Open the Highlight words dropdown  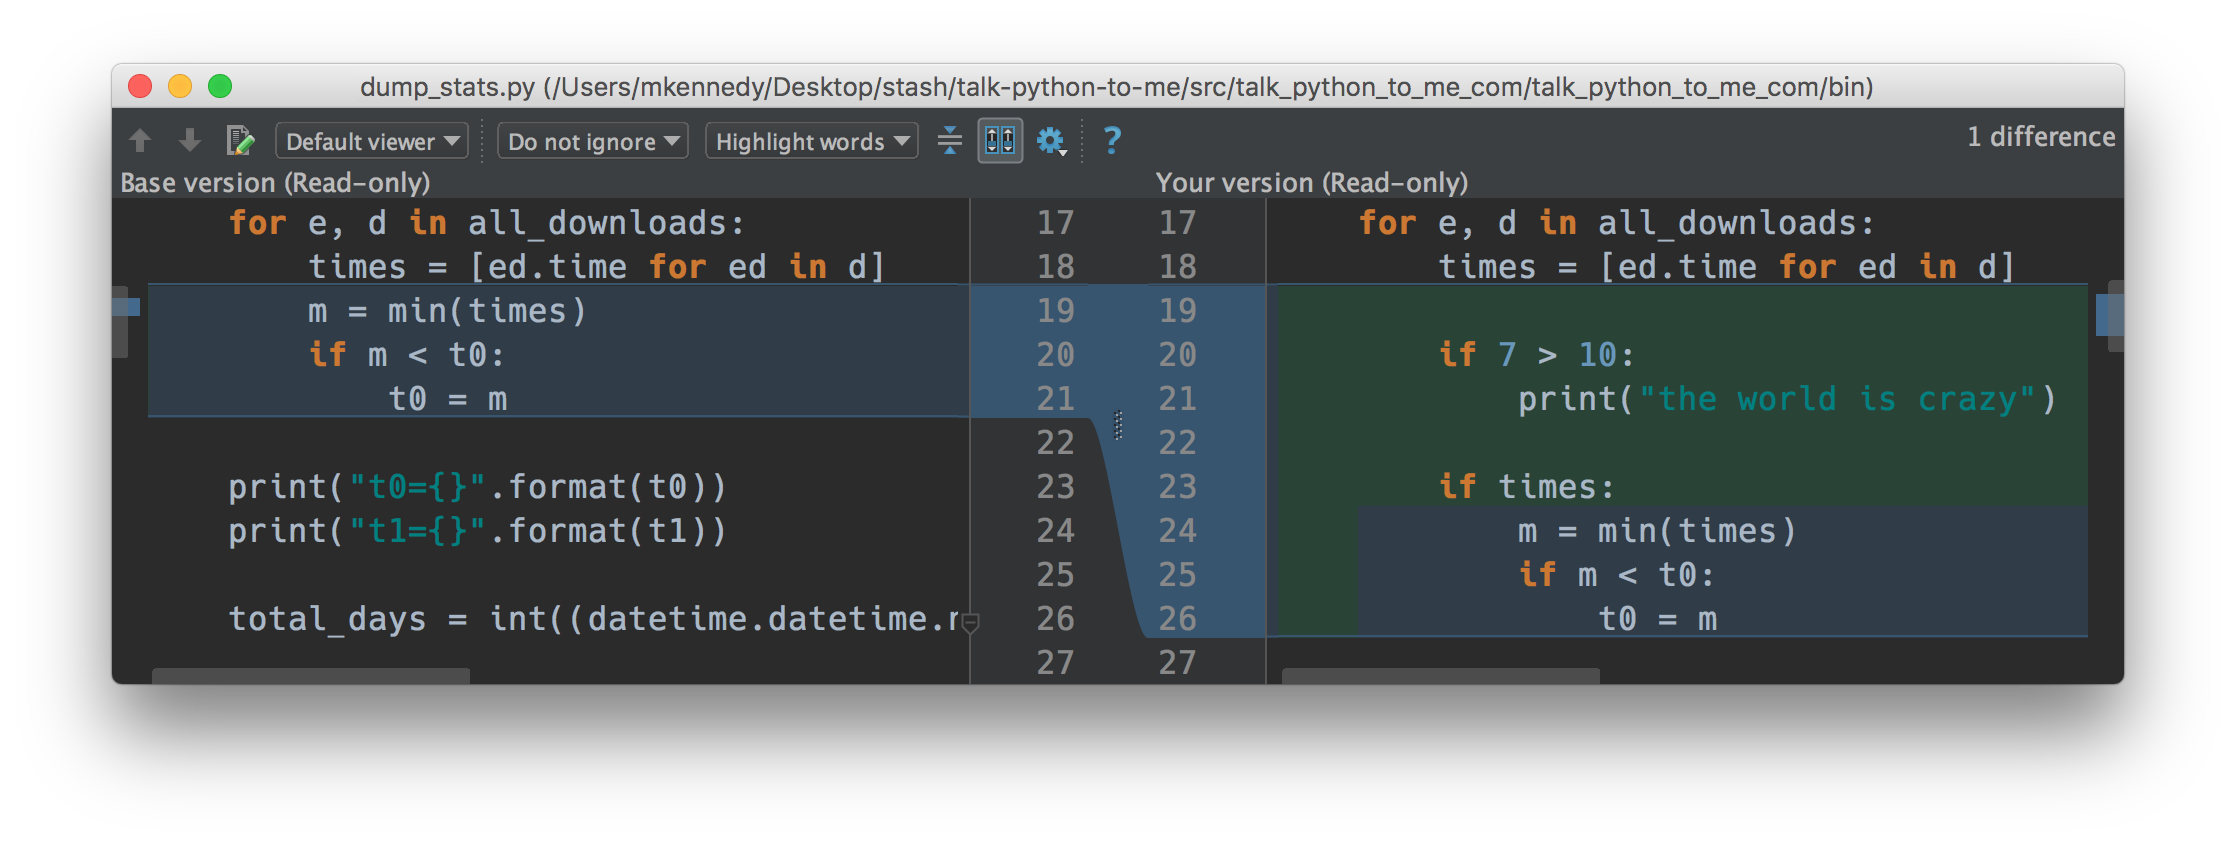pyautogui.click(x=811, y=141)
